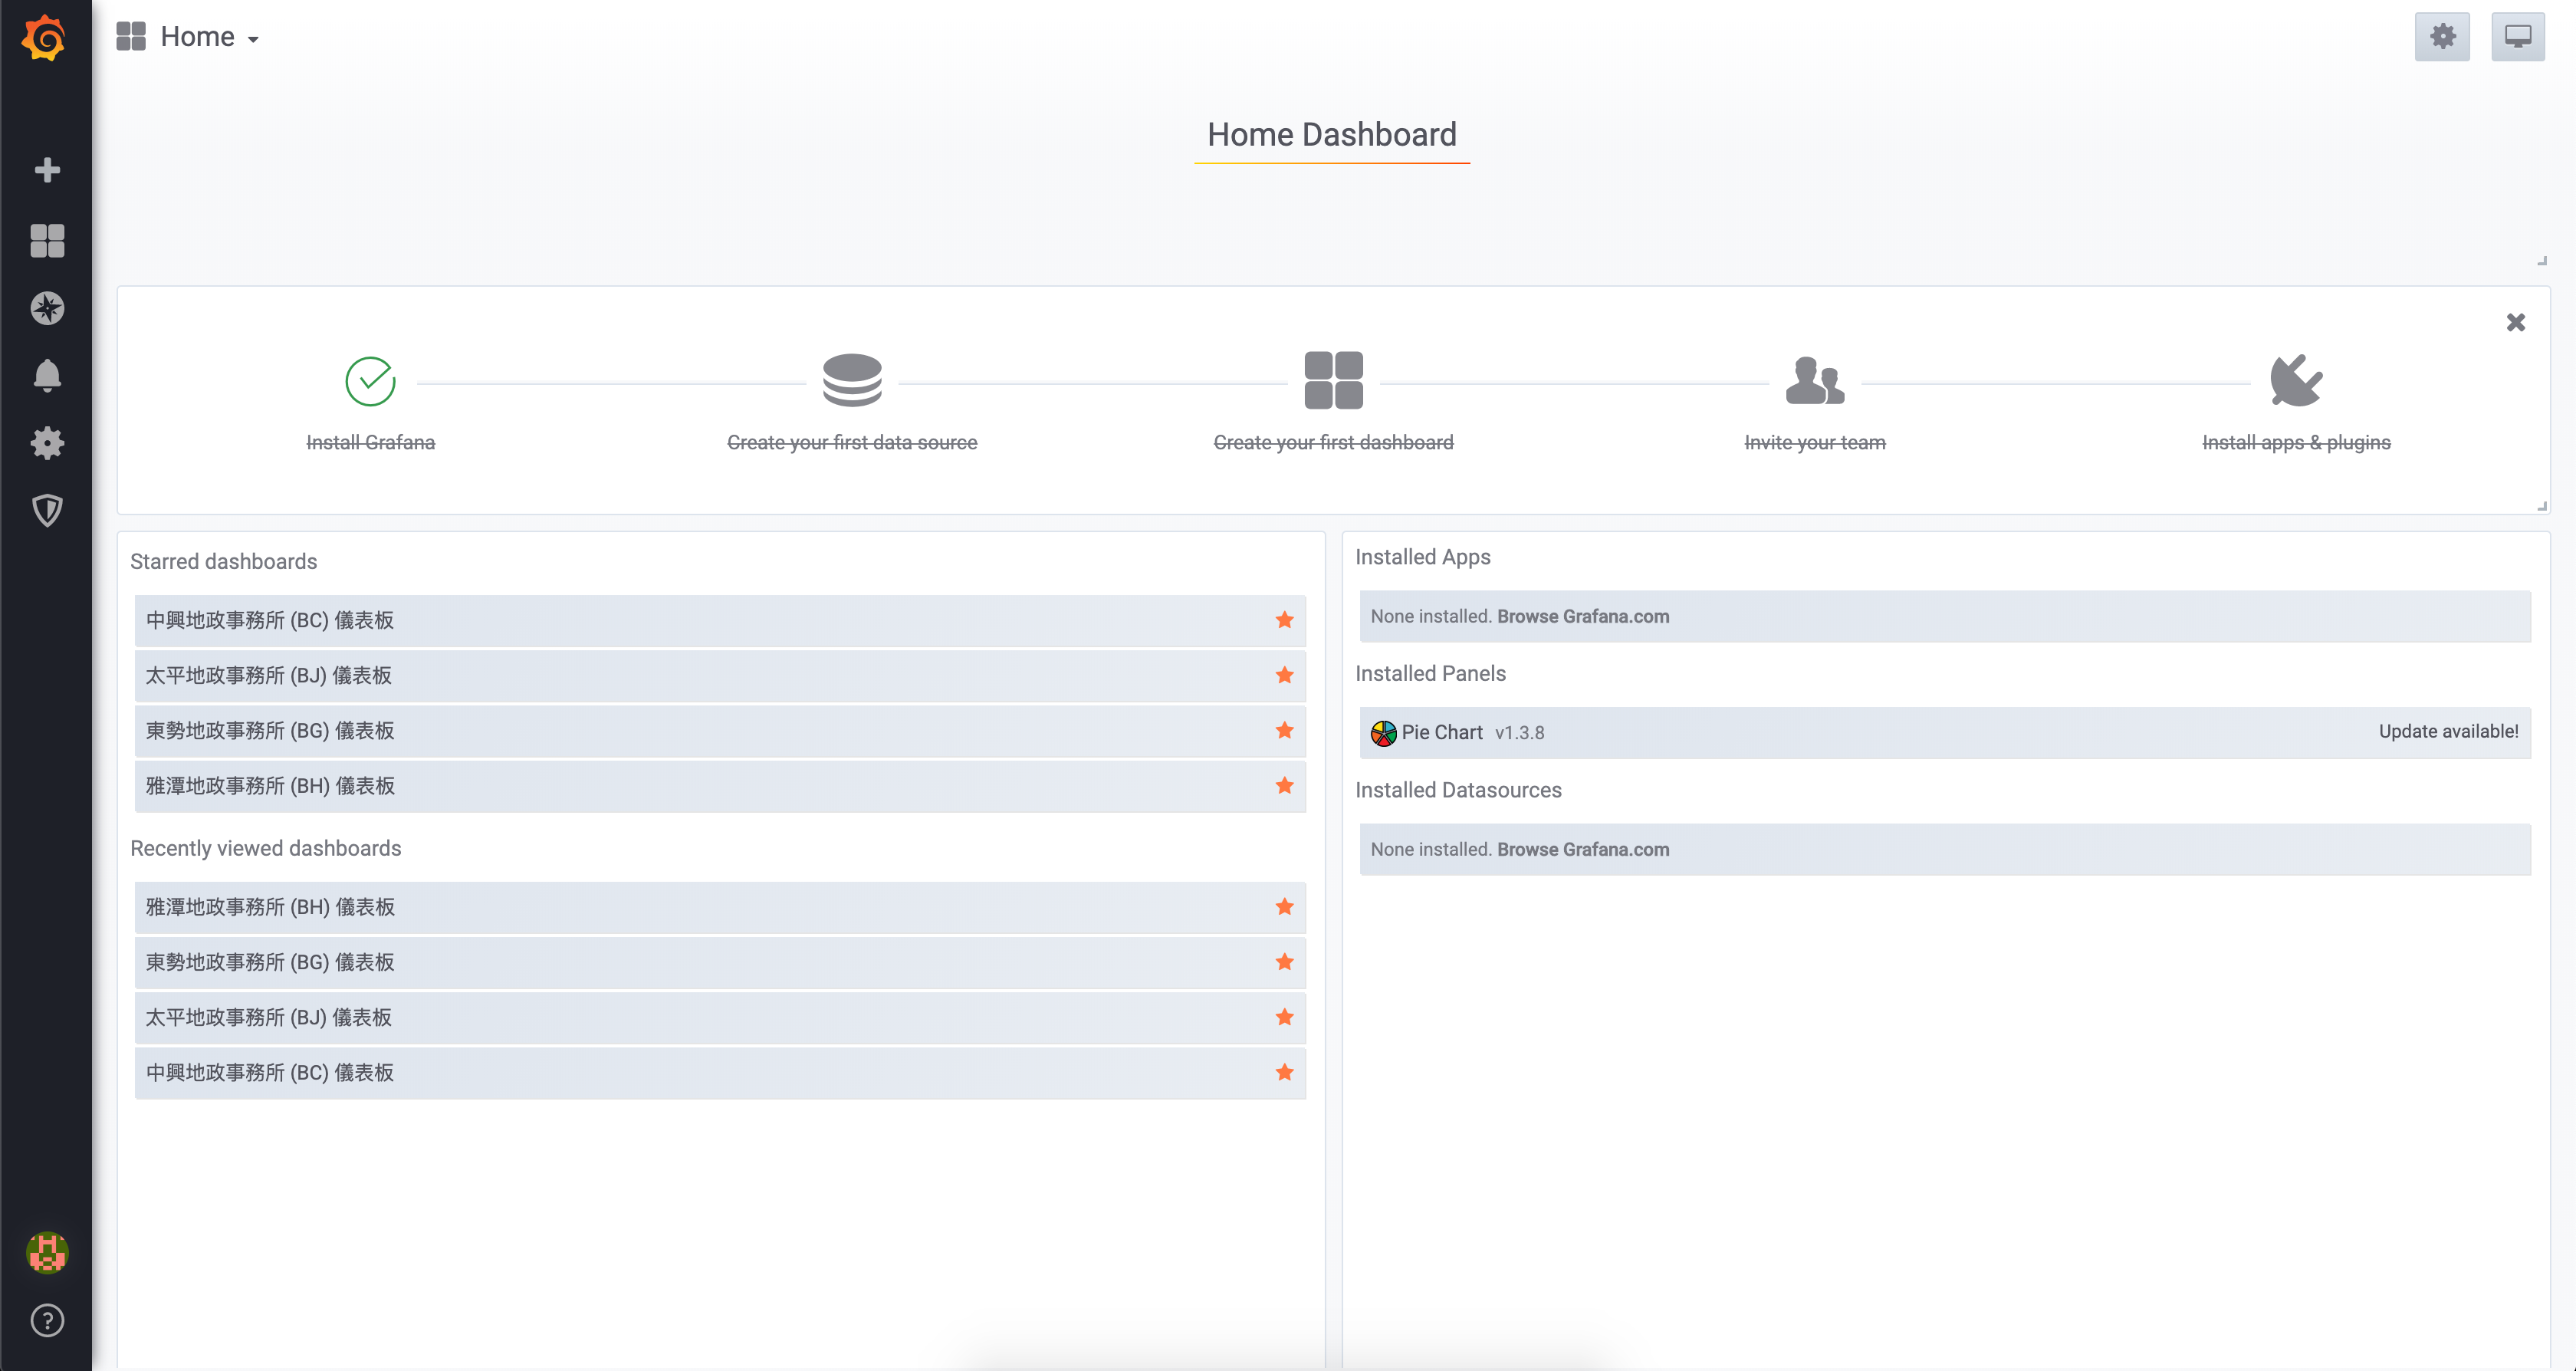2576x1371 pixels.
Task: Open 中興地政事務所 (BC) 儀表板 from Starred dashboards
Action: 720,620
